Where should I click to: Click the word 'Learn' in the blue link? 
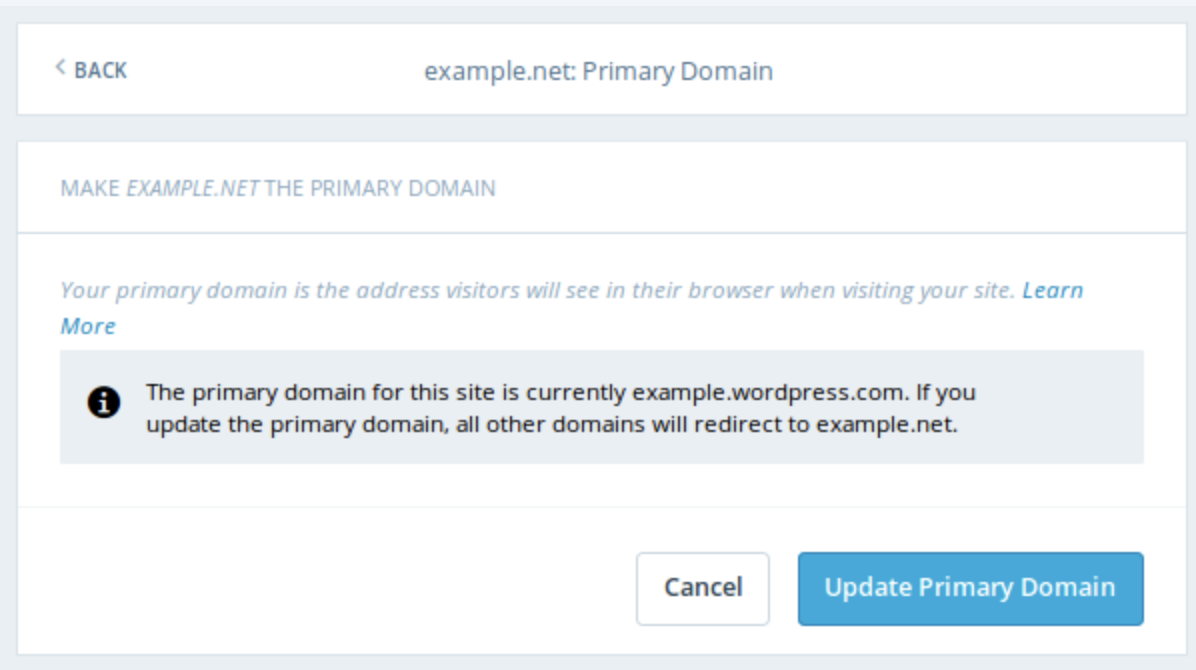(1052, 291)
